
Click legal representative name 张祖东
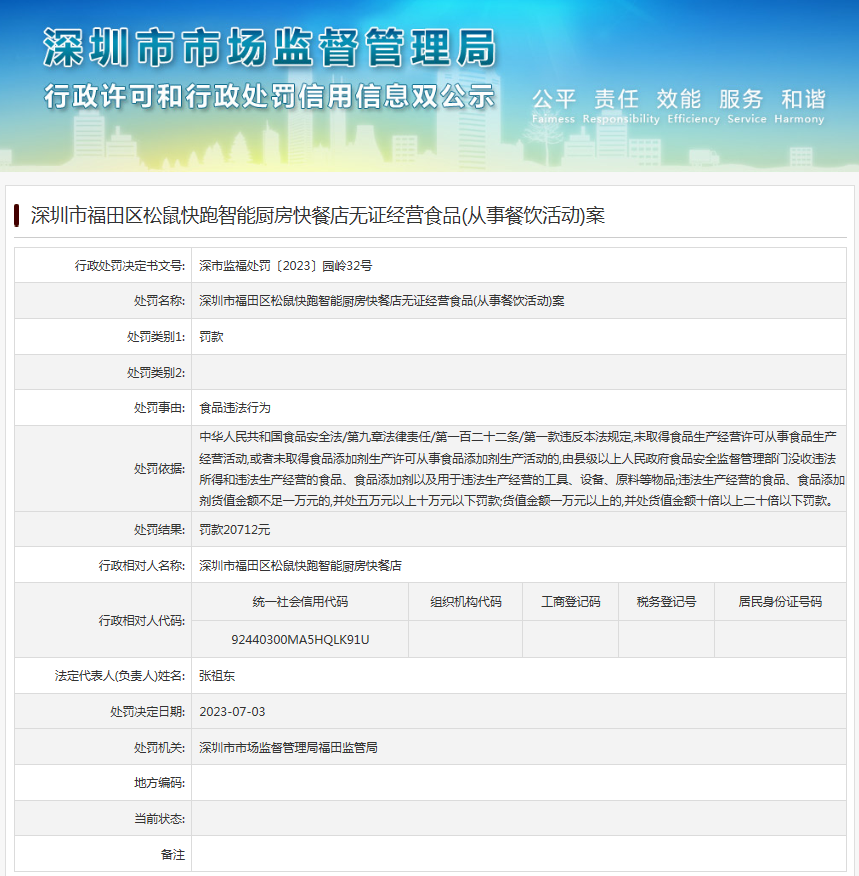click(217, 676)
